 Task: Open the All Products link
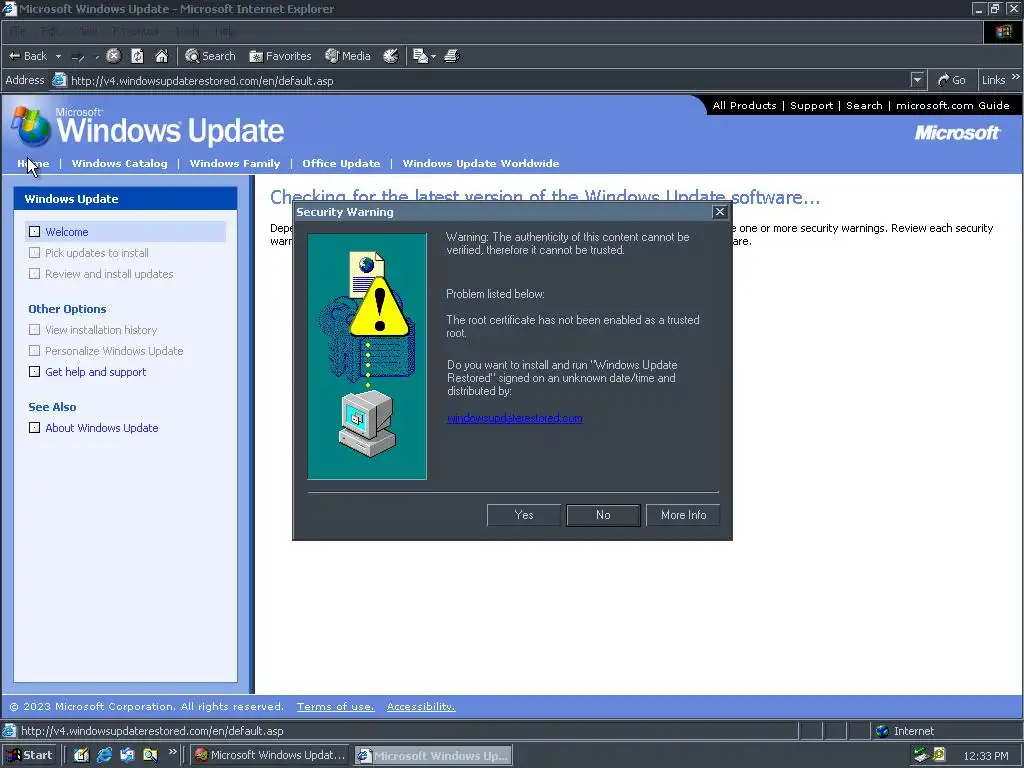click(x=744, y=106)
